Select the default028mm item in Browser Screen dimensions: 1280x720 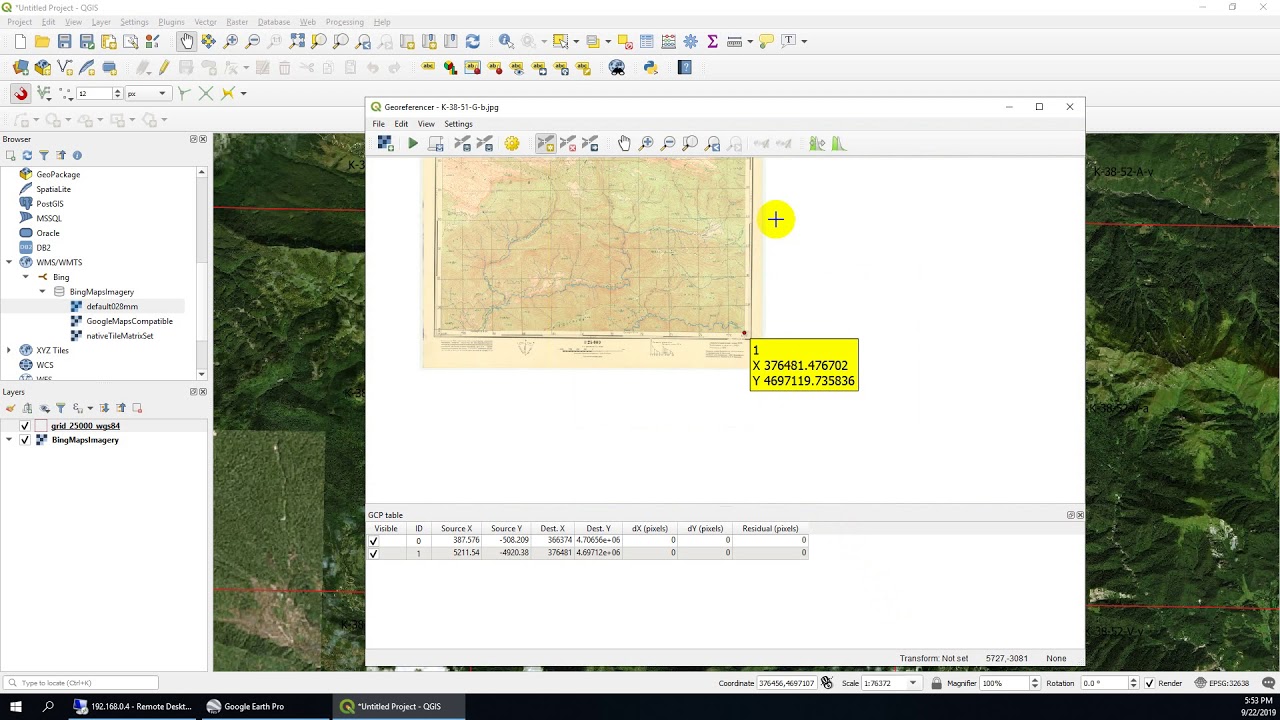[x=112, y=307]
